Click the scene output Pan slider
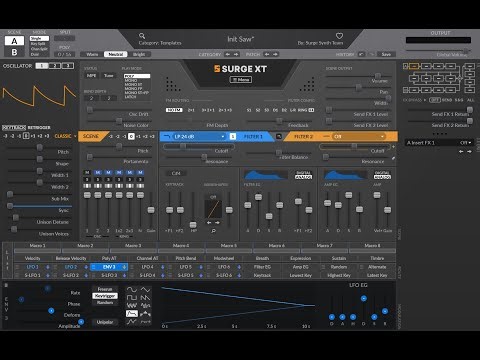This screenshot has height=360, width=480. (358, 87)
